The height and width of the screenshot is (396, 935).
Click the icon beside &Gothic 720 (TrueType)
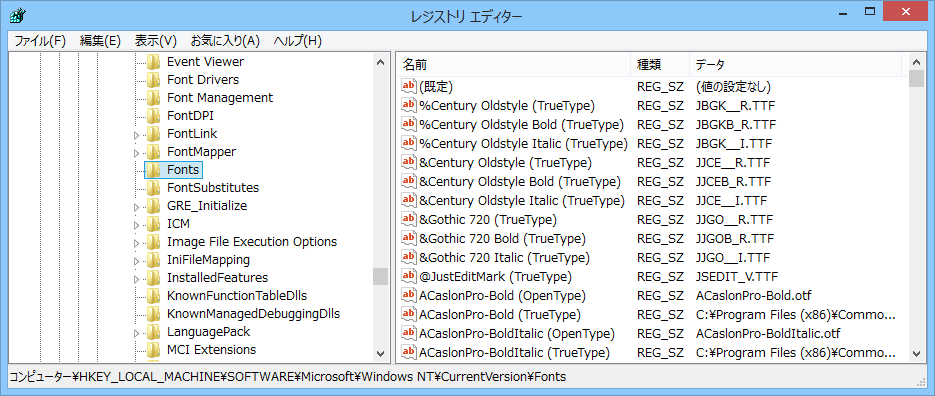(408, 219)
